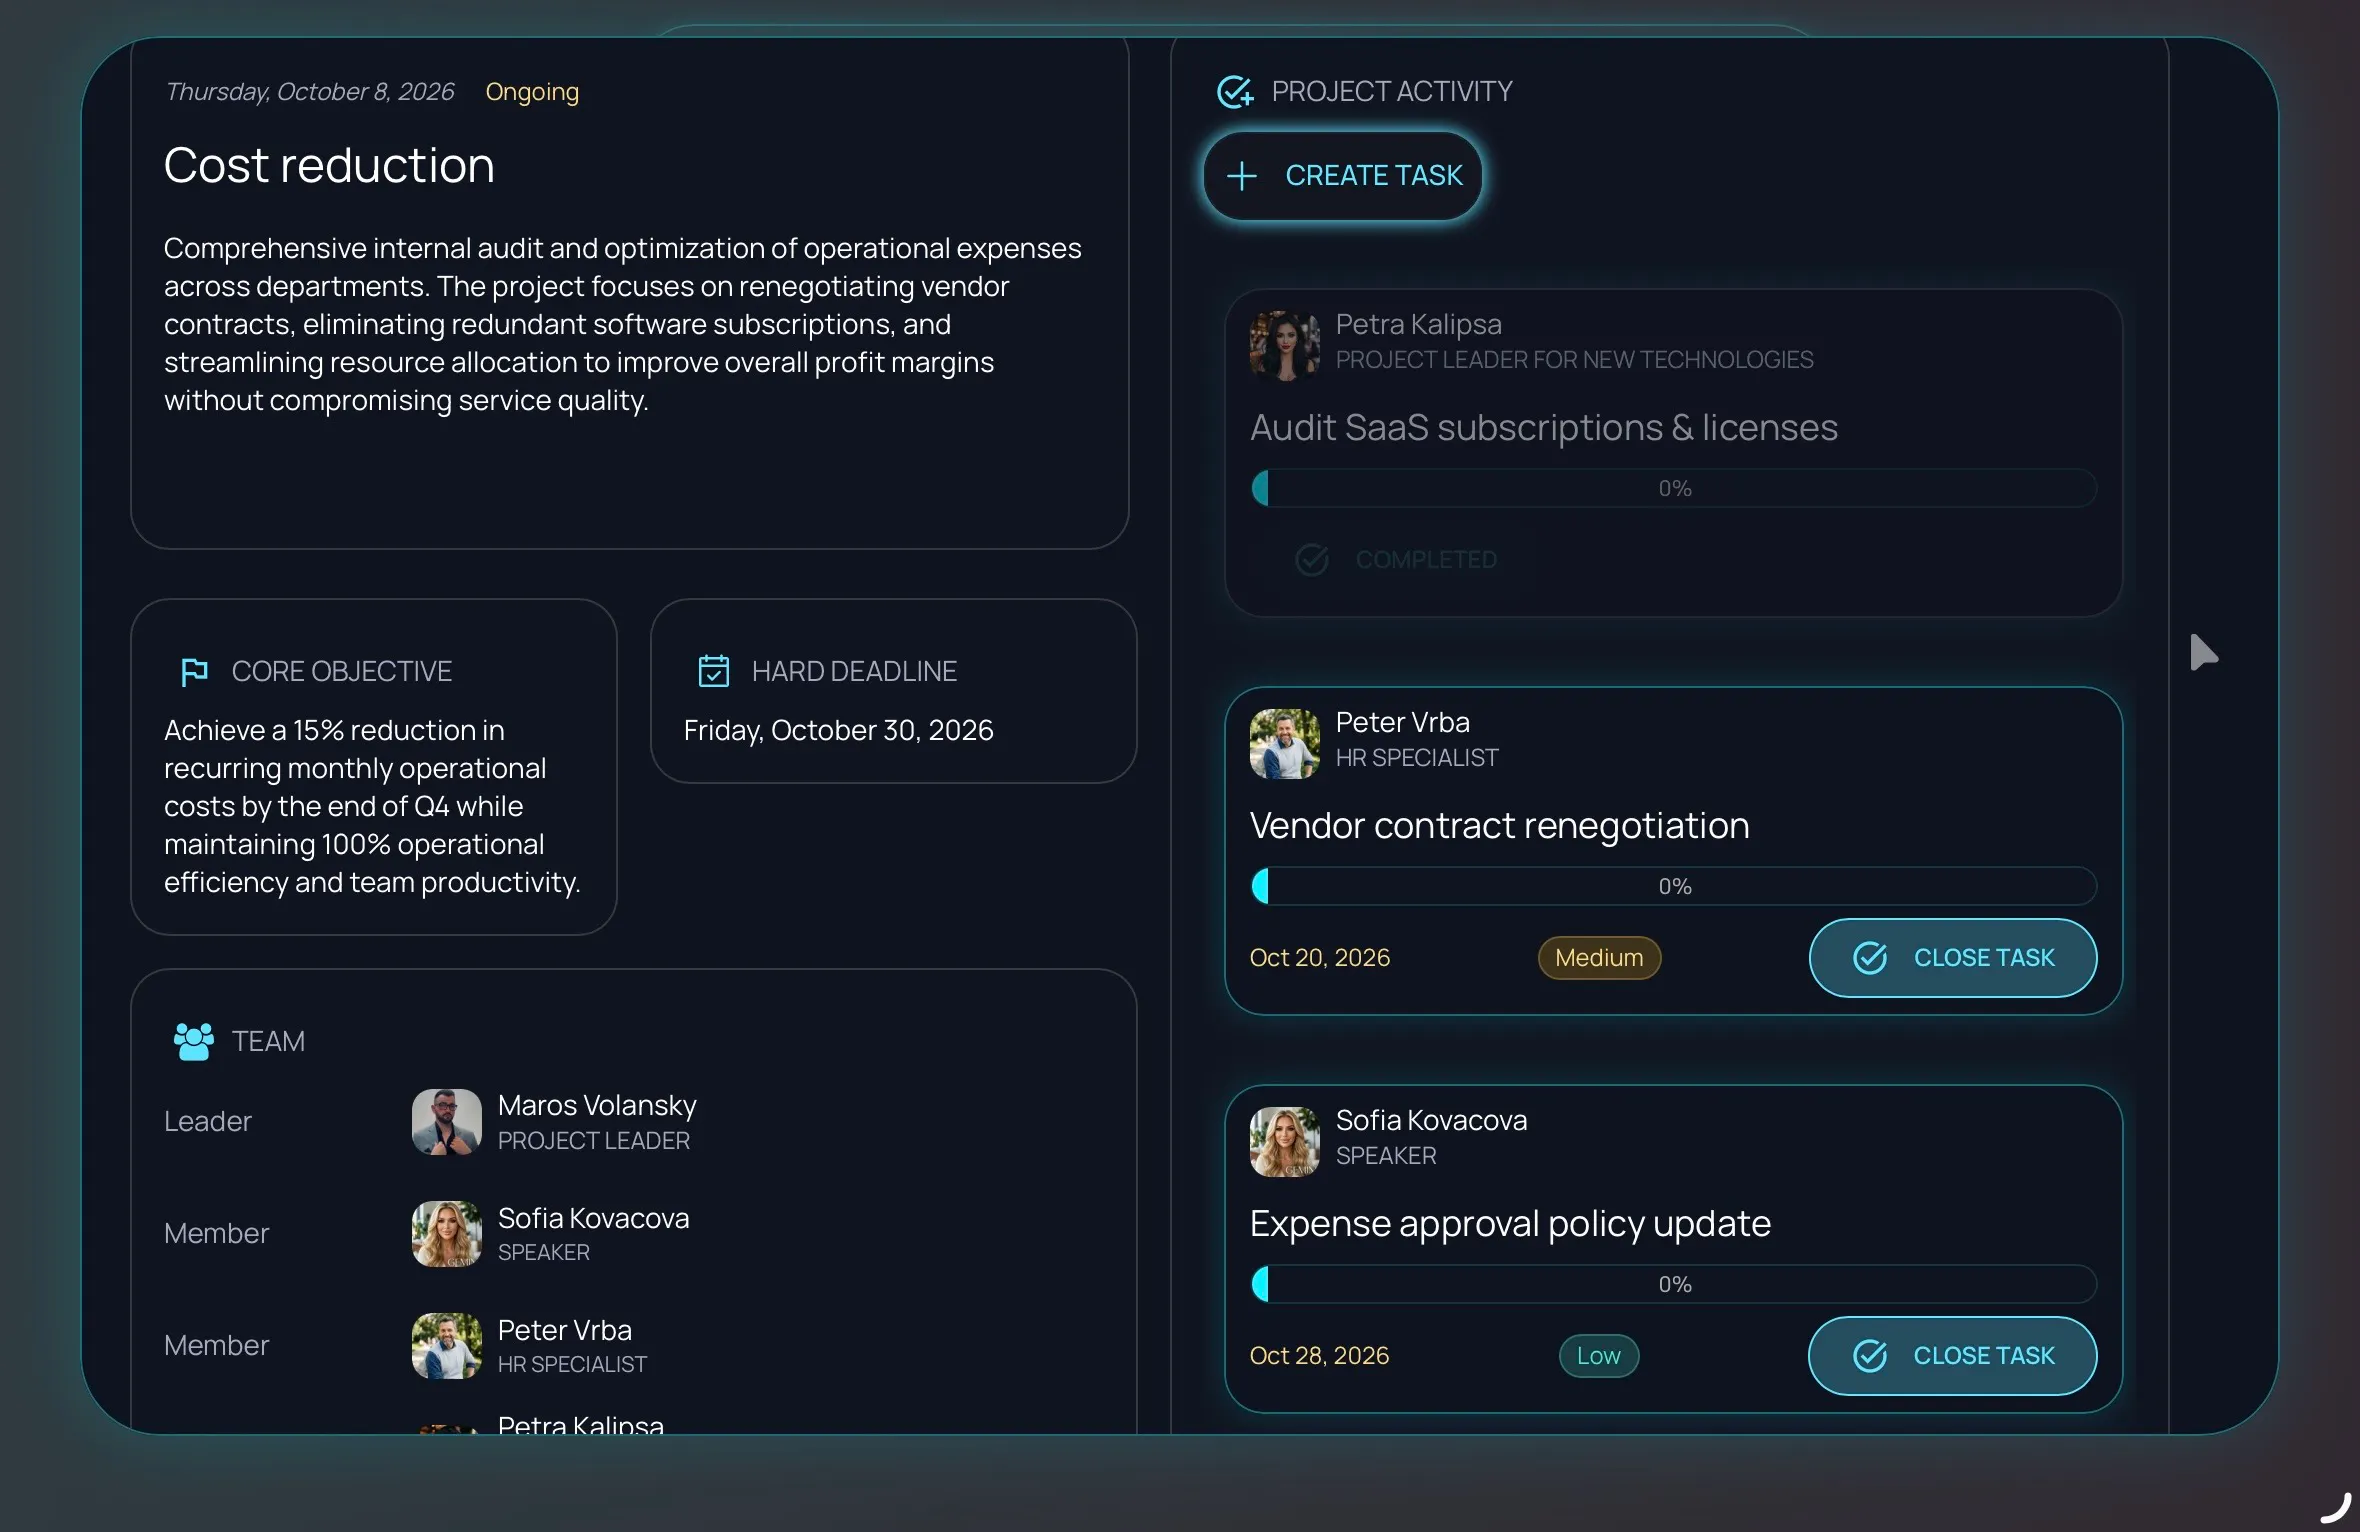The width and height of the screenshot is (2360, 1532).
Task: Click the Core Objective flag icon
Action: pyautogui.click(x=194, y=671)
